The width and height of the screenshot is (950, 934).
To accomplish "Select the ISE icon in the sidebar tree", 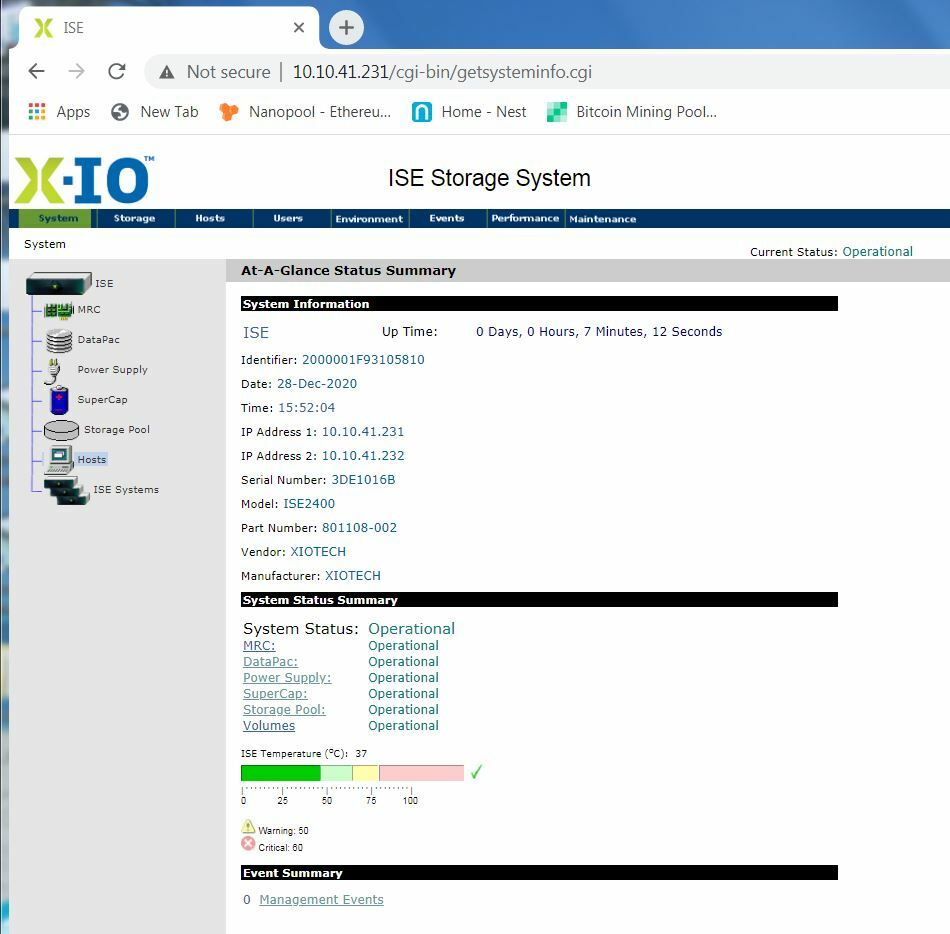I will point(57,283).
